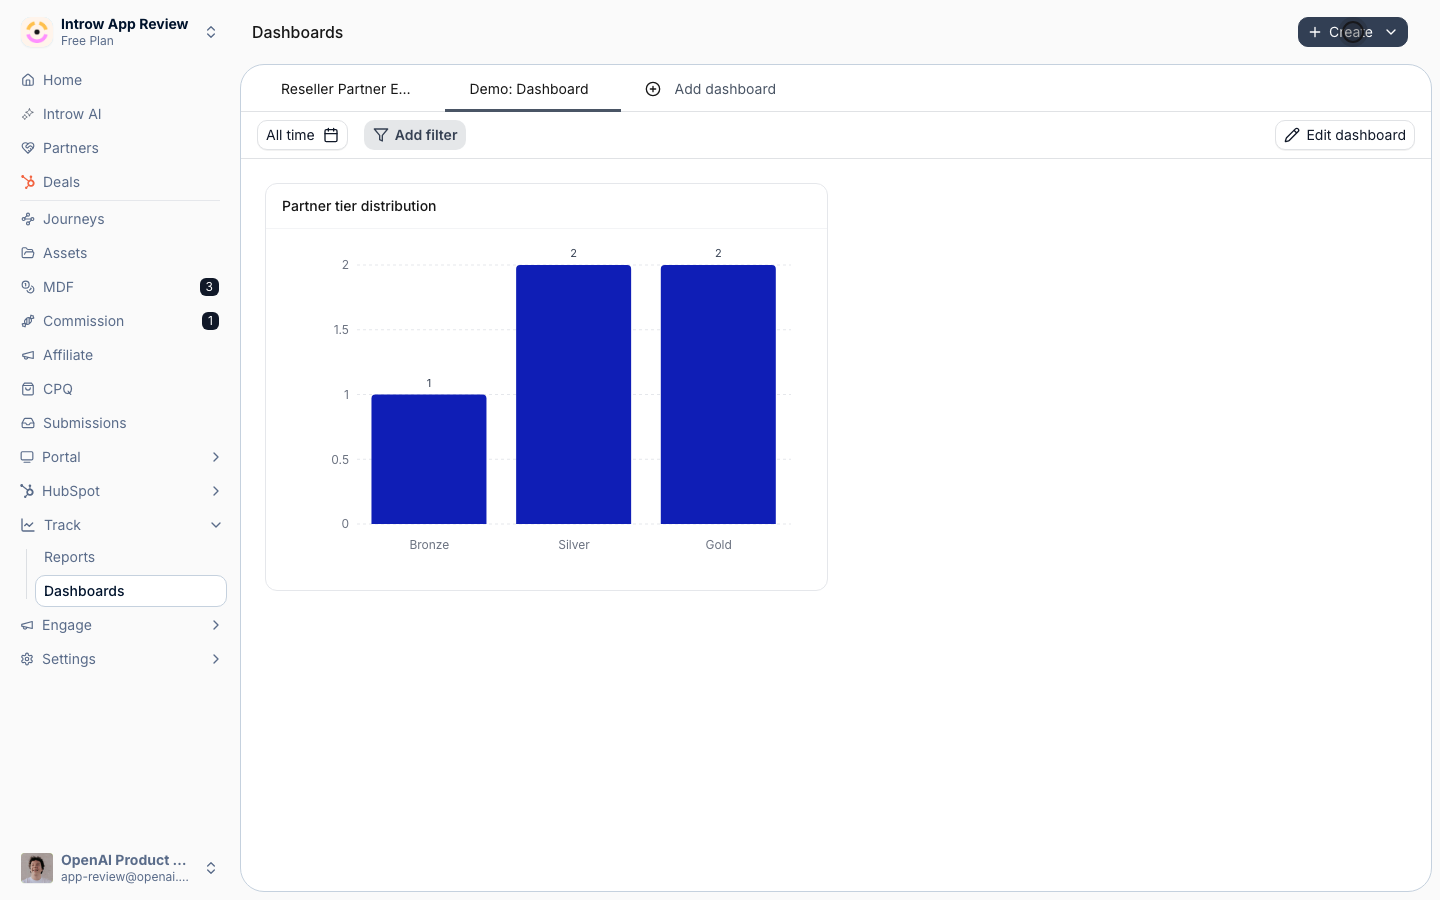Click the MDF notification badge showing 3
Image resolution: width=1440 pixels, height=900 pixels.
(x=209, y=287)
